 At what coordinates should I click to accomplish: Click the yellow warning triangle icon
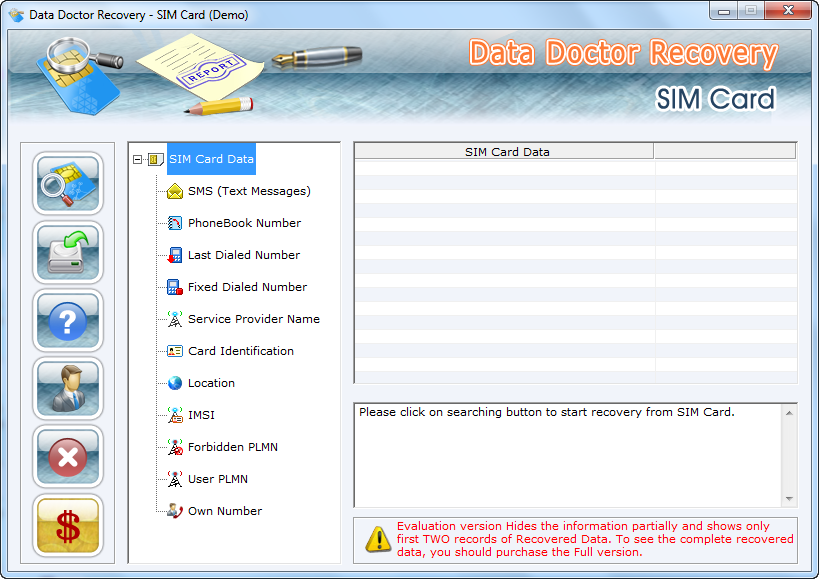(378, 539)
